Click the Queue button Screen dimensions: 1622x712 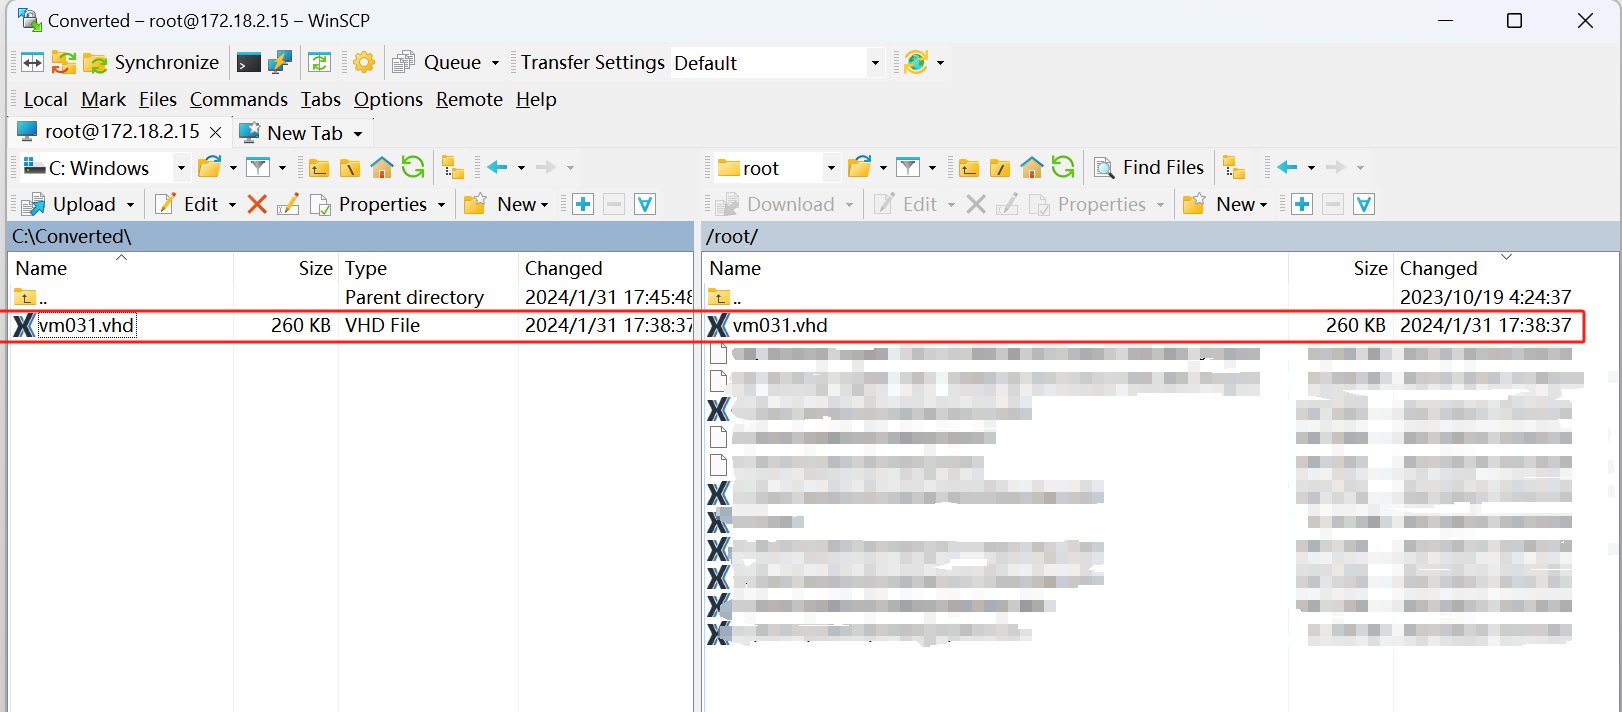coord(437,63)
